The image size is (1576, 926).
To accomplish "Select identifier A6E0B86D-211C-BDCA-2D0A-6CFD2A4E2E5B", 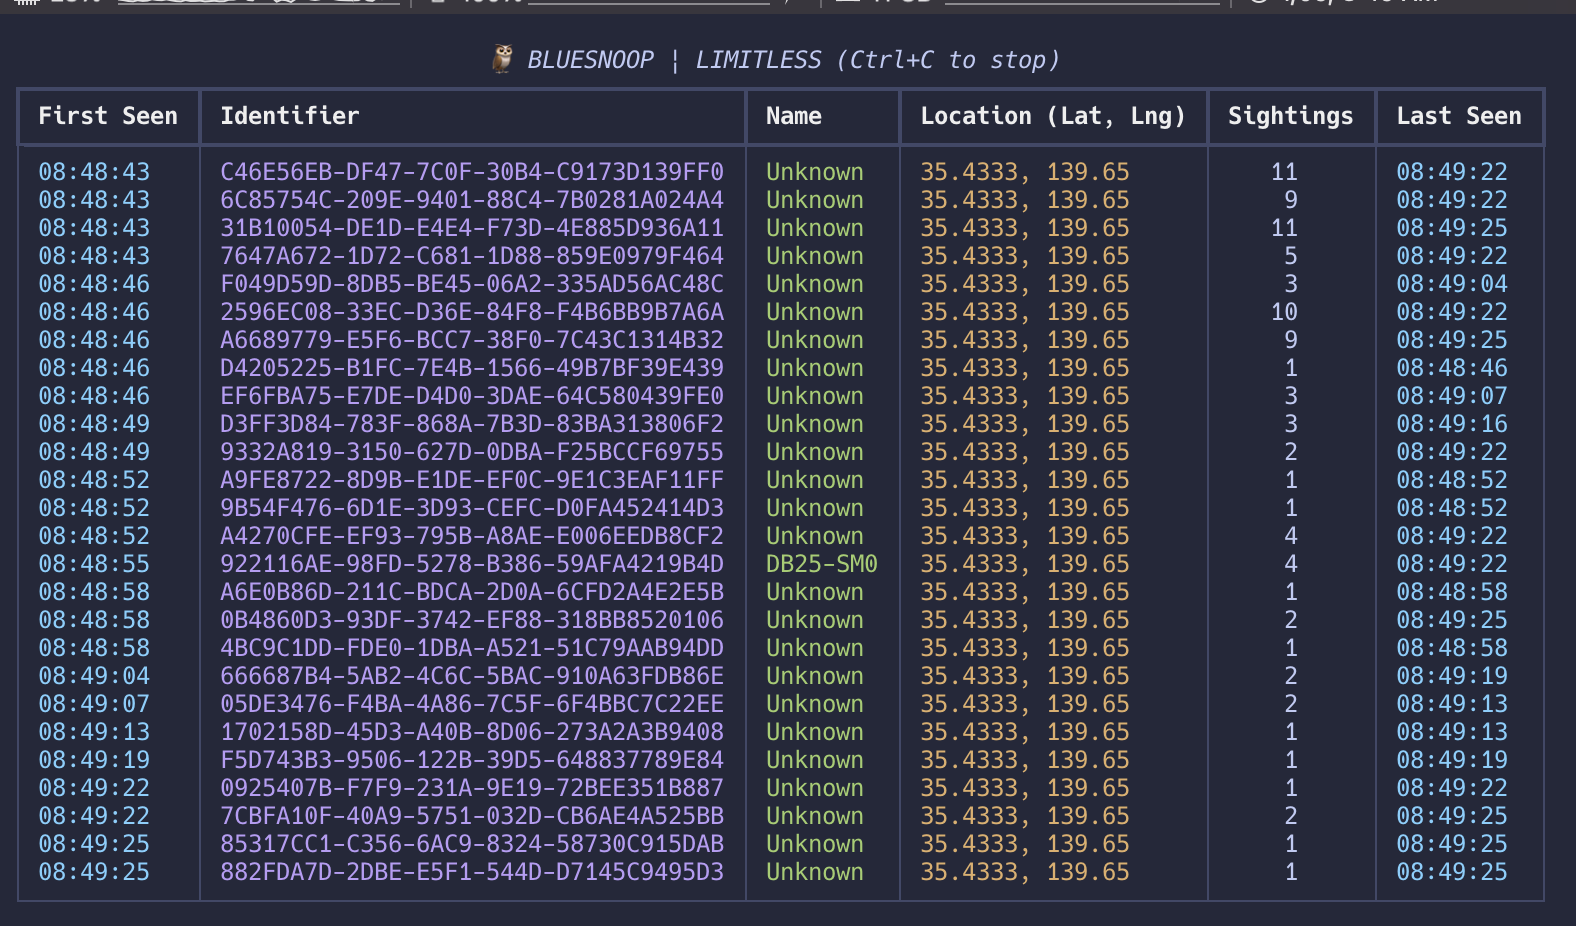I will (472, 592).
